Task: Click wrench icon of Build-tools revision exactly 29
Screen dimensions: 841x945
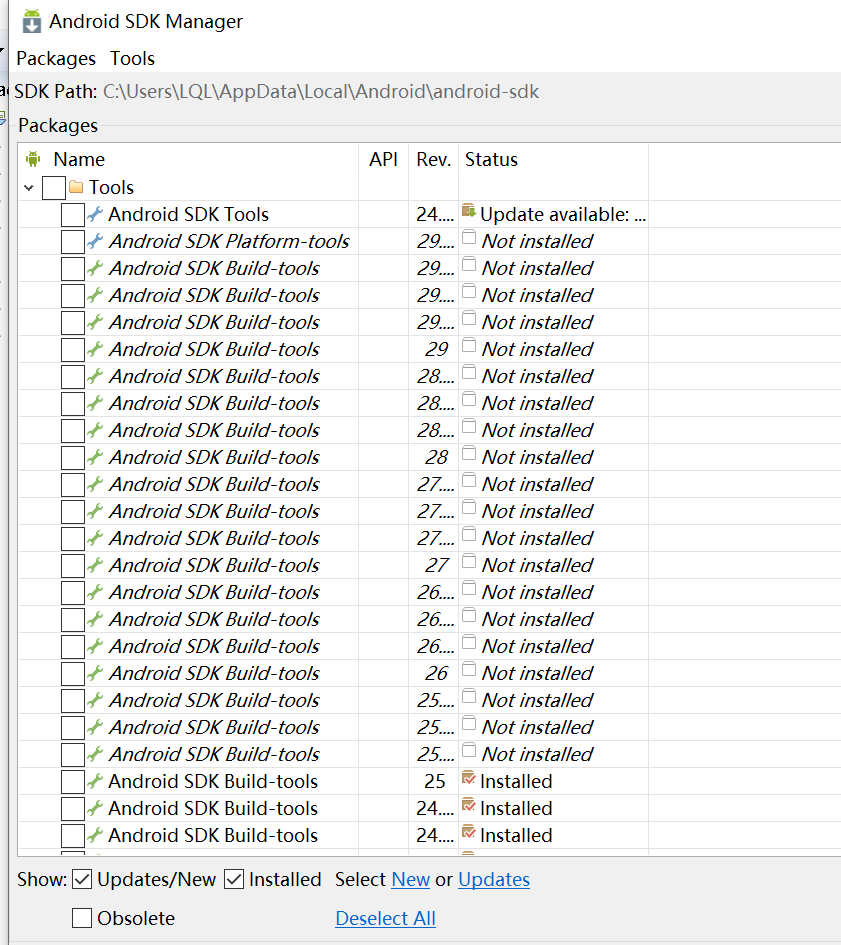Action: click(x=95, y=349)
